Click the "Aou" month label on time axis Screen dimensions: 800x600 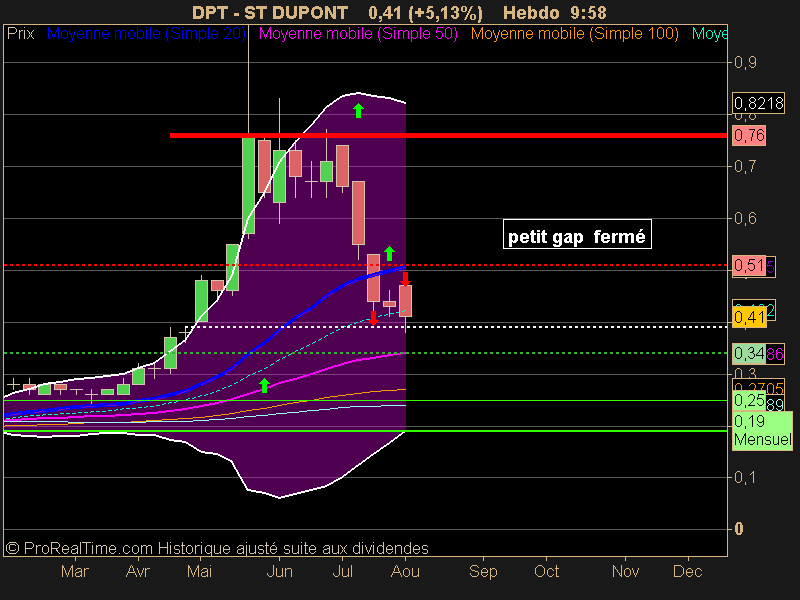405,571
